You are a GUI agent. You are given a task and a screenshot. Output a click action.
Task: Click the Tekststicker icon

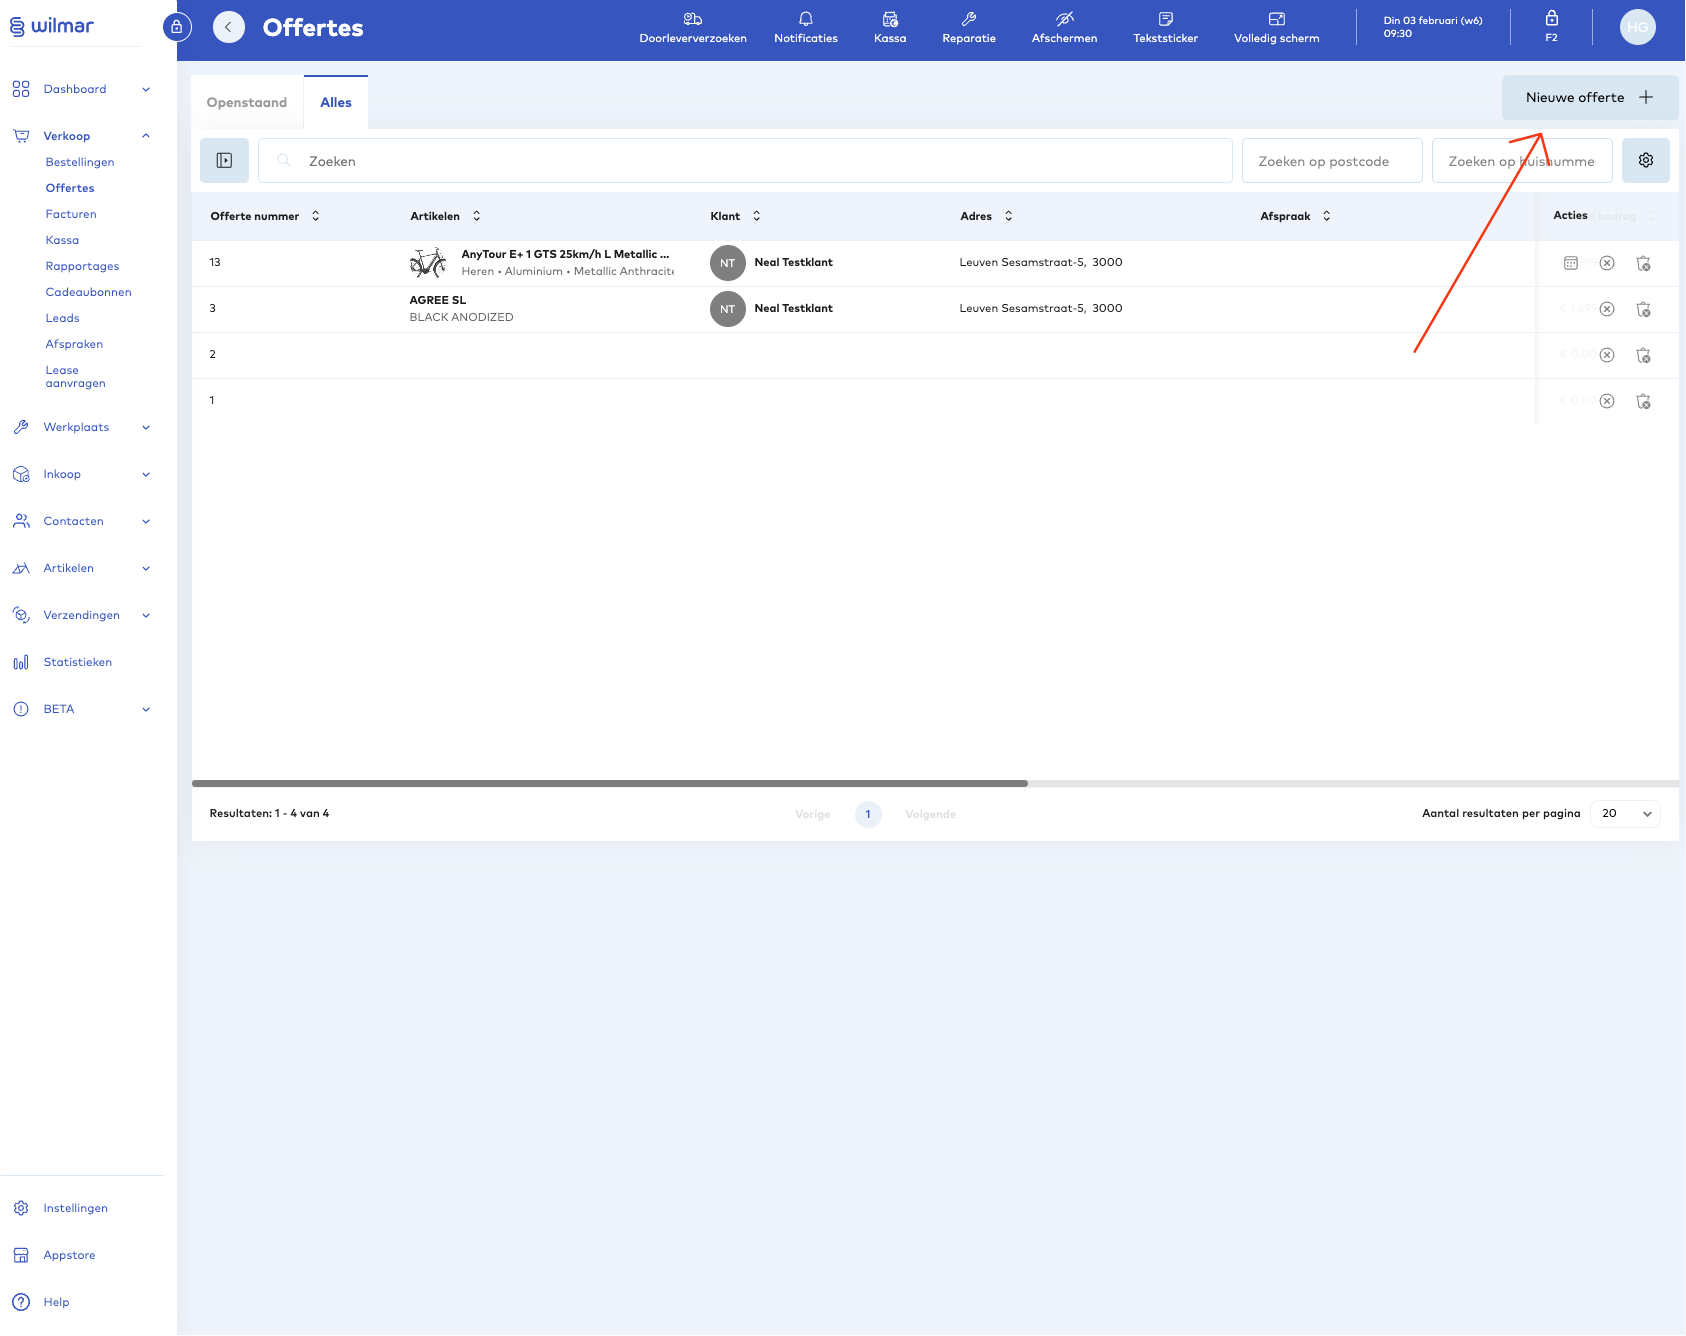tap(1165, 27)
